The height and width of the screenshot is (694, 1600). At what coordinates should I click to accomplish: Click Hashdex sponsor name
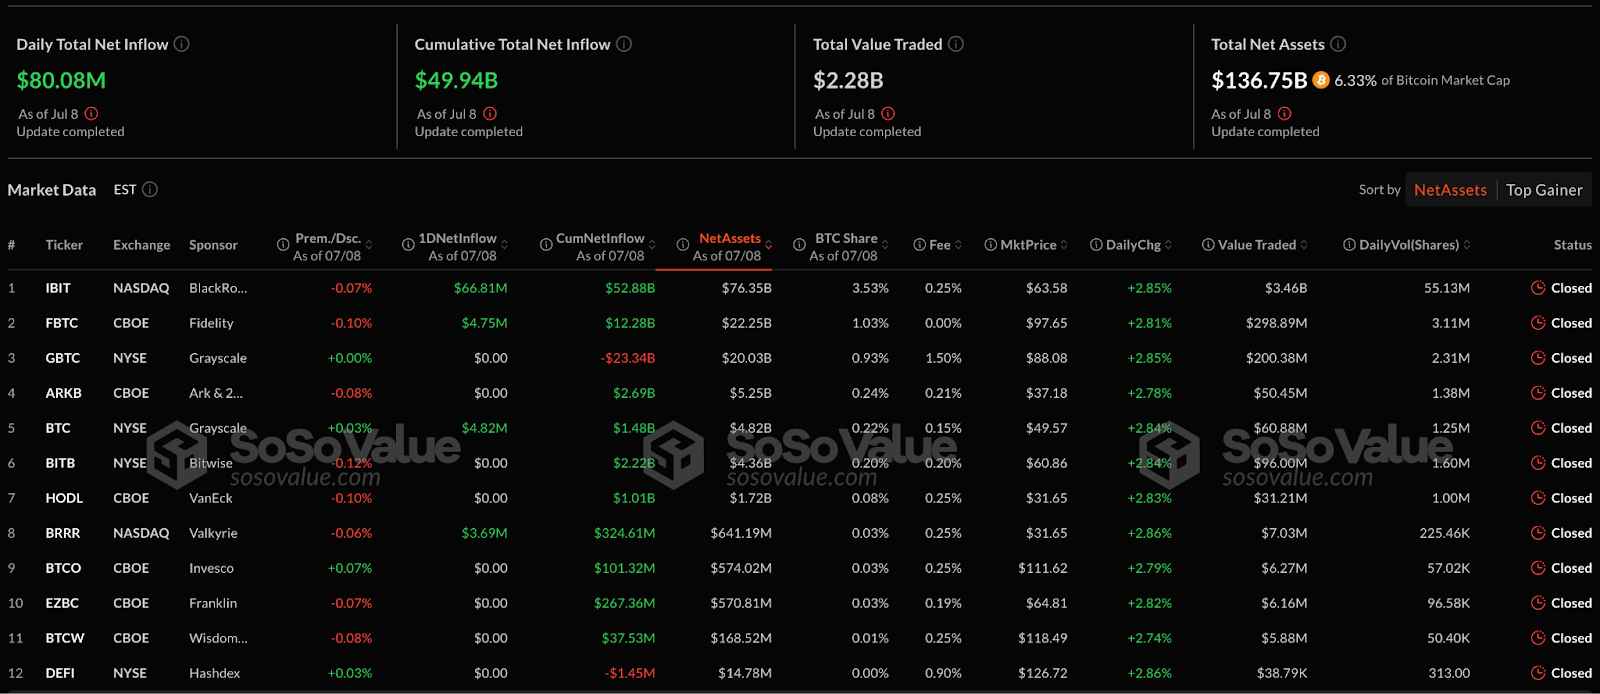214,673
